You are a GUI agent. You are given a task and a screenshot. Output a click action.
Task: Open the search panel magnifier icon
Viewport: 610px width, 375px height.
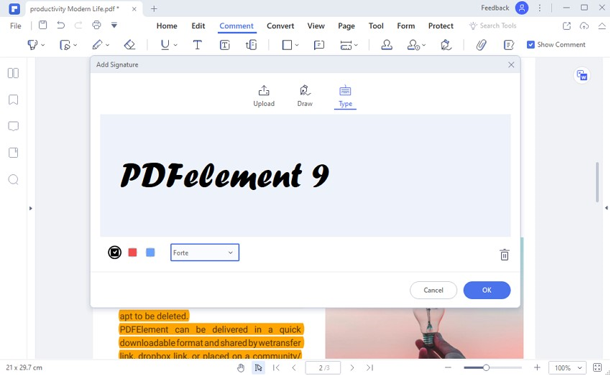tap(13, 179)
